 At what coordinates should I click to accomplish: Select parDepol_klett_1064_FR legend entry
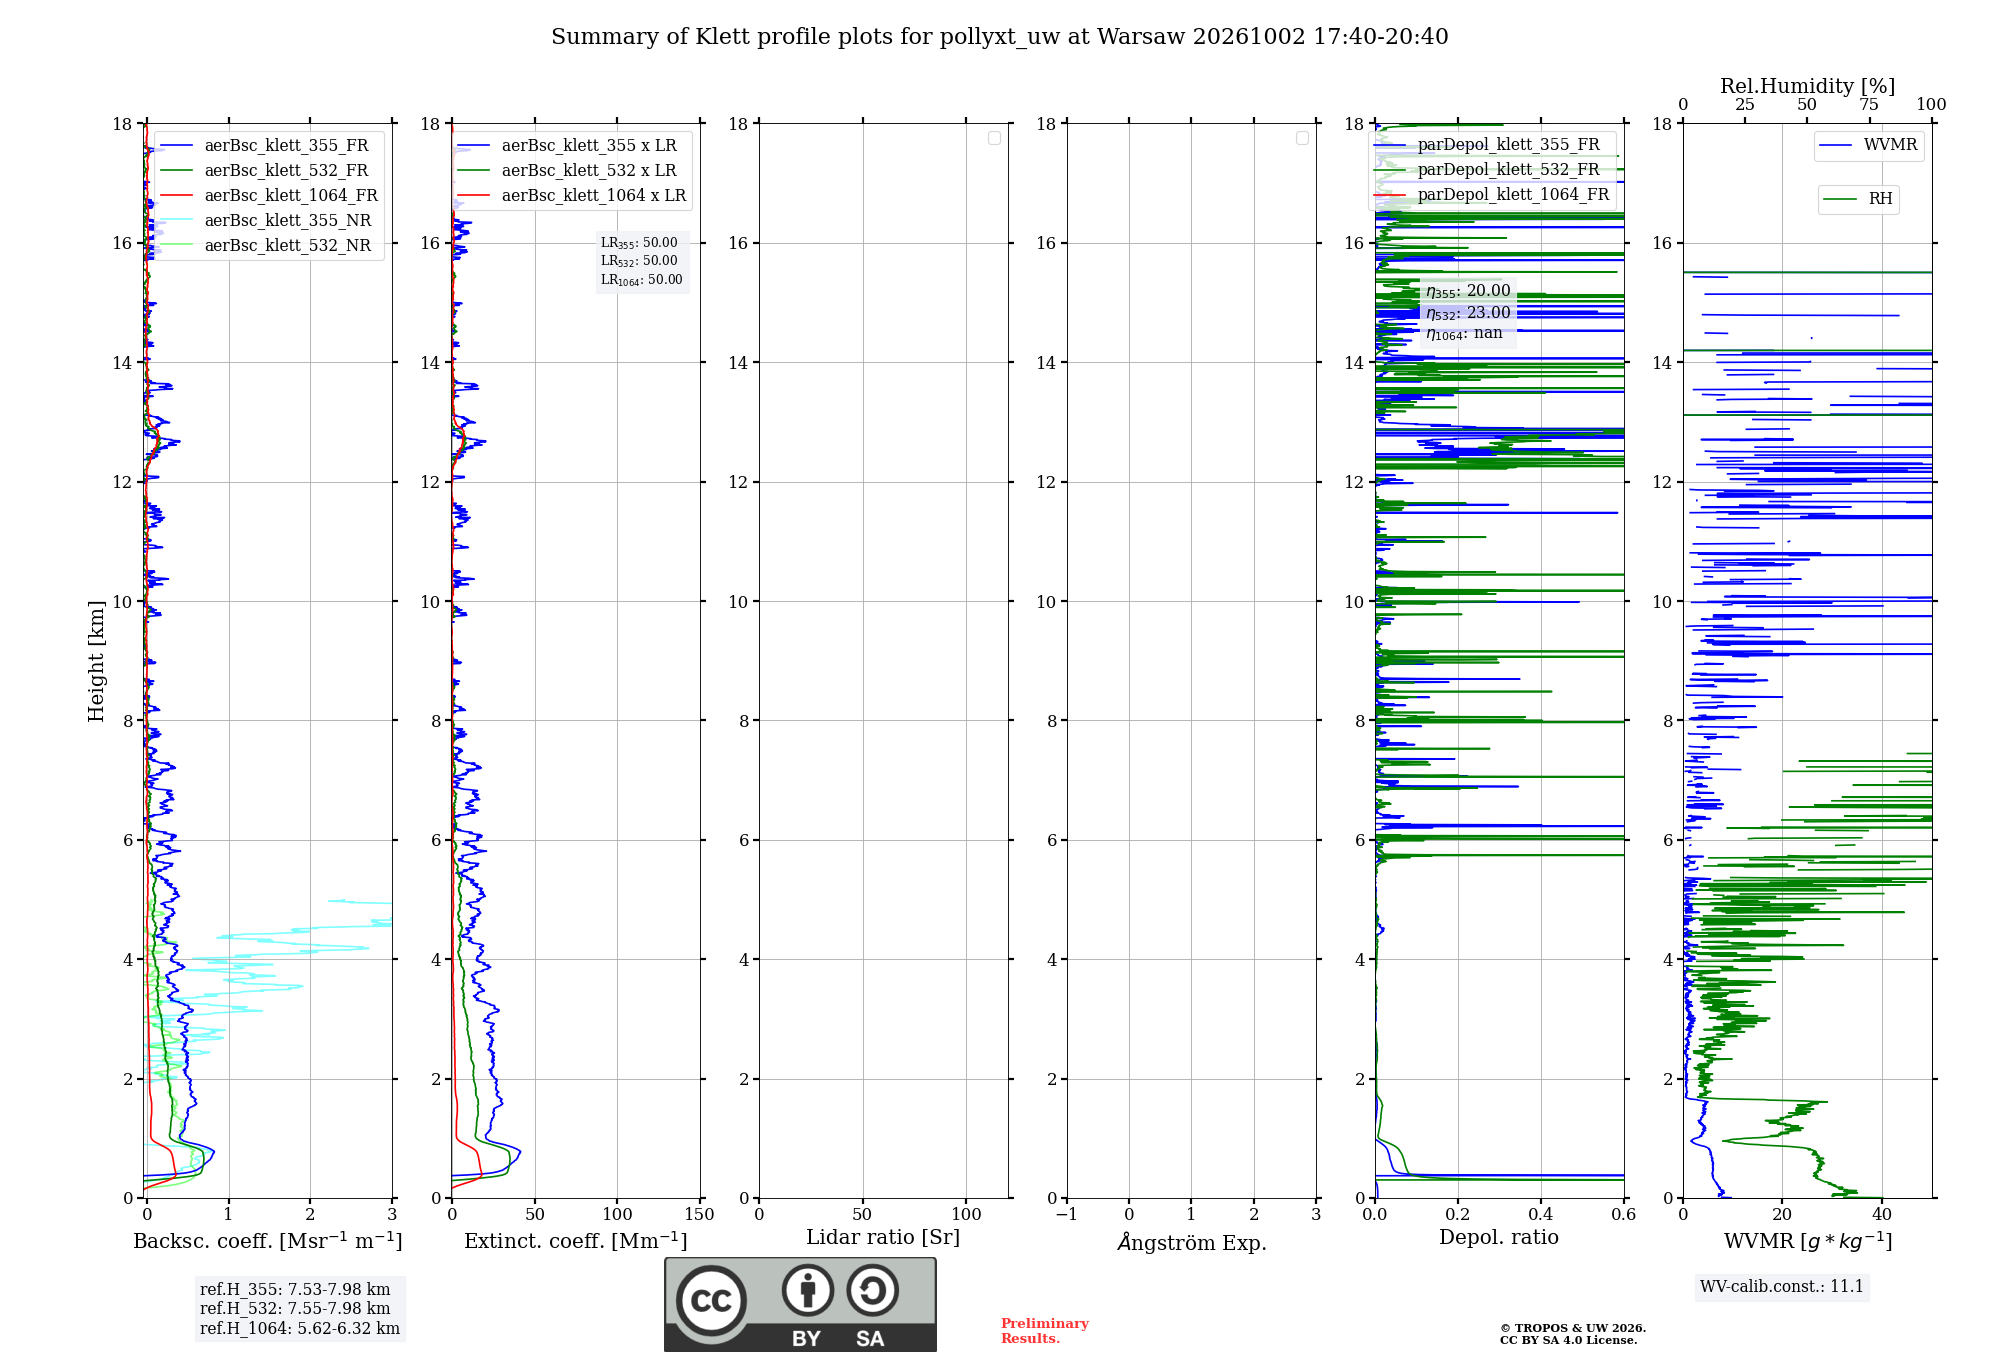tap(1492, 195)
